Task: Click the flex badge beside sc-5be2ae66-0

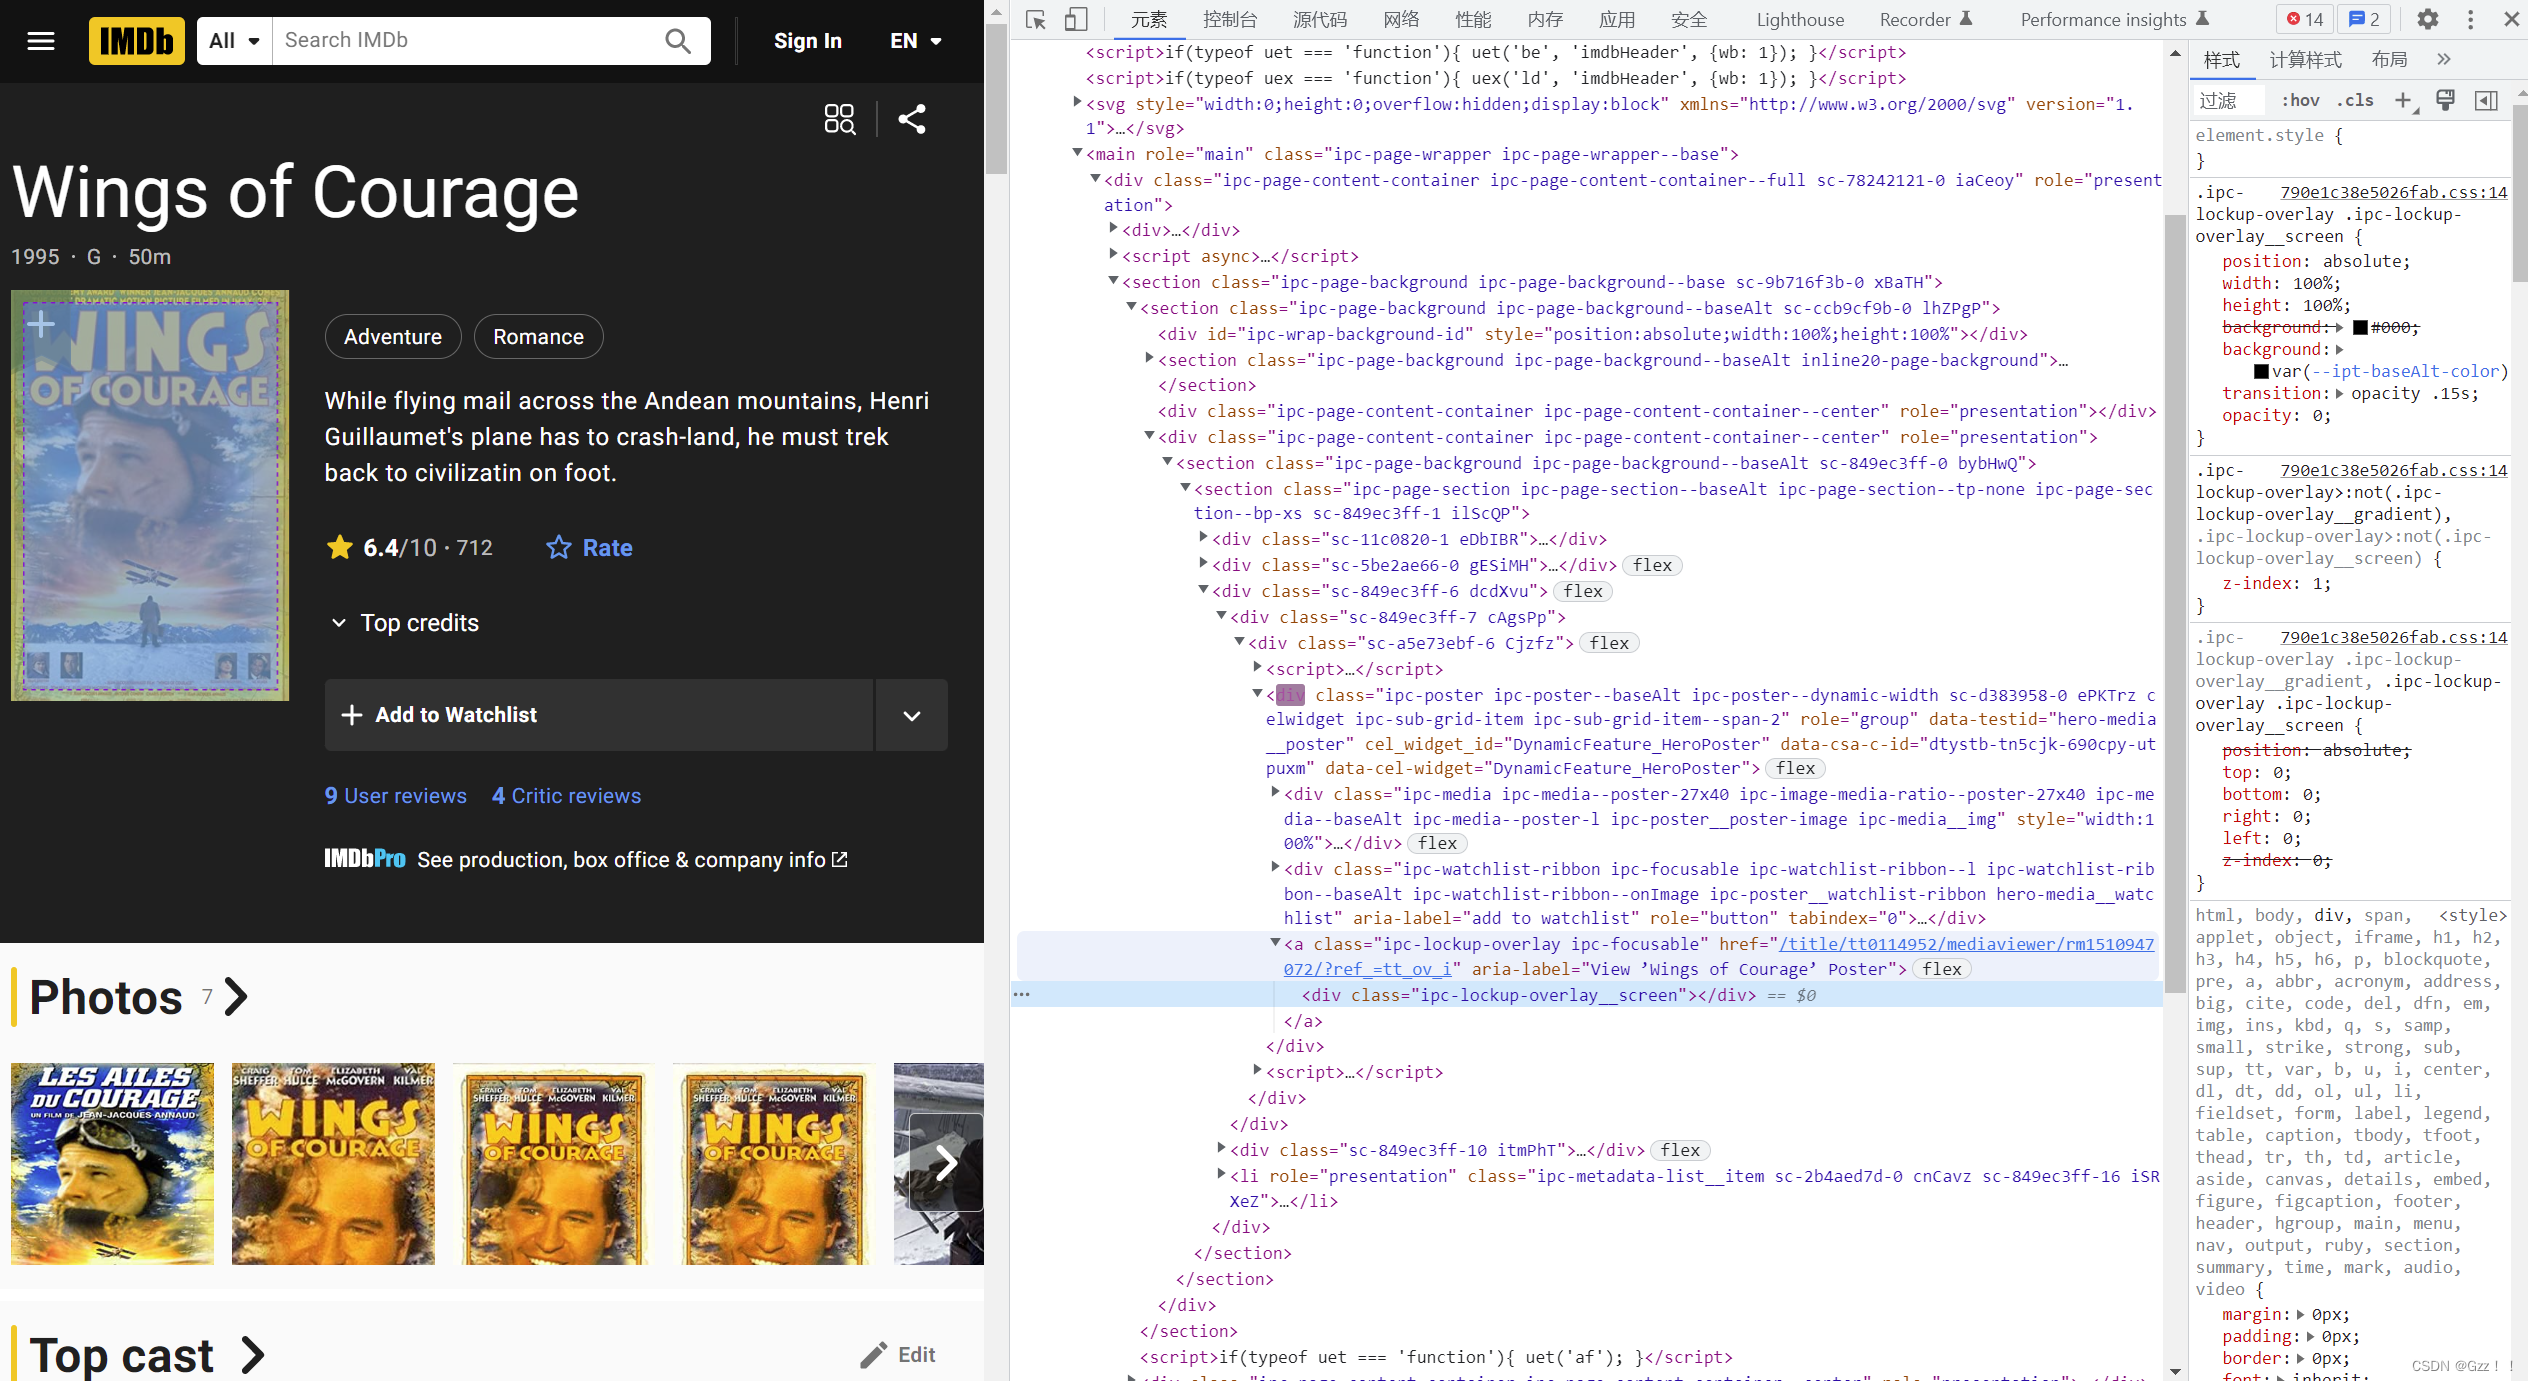Action: (1652, 565)
